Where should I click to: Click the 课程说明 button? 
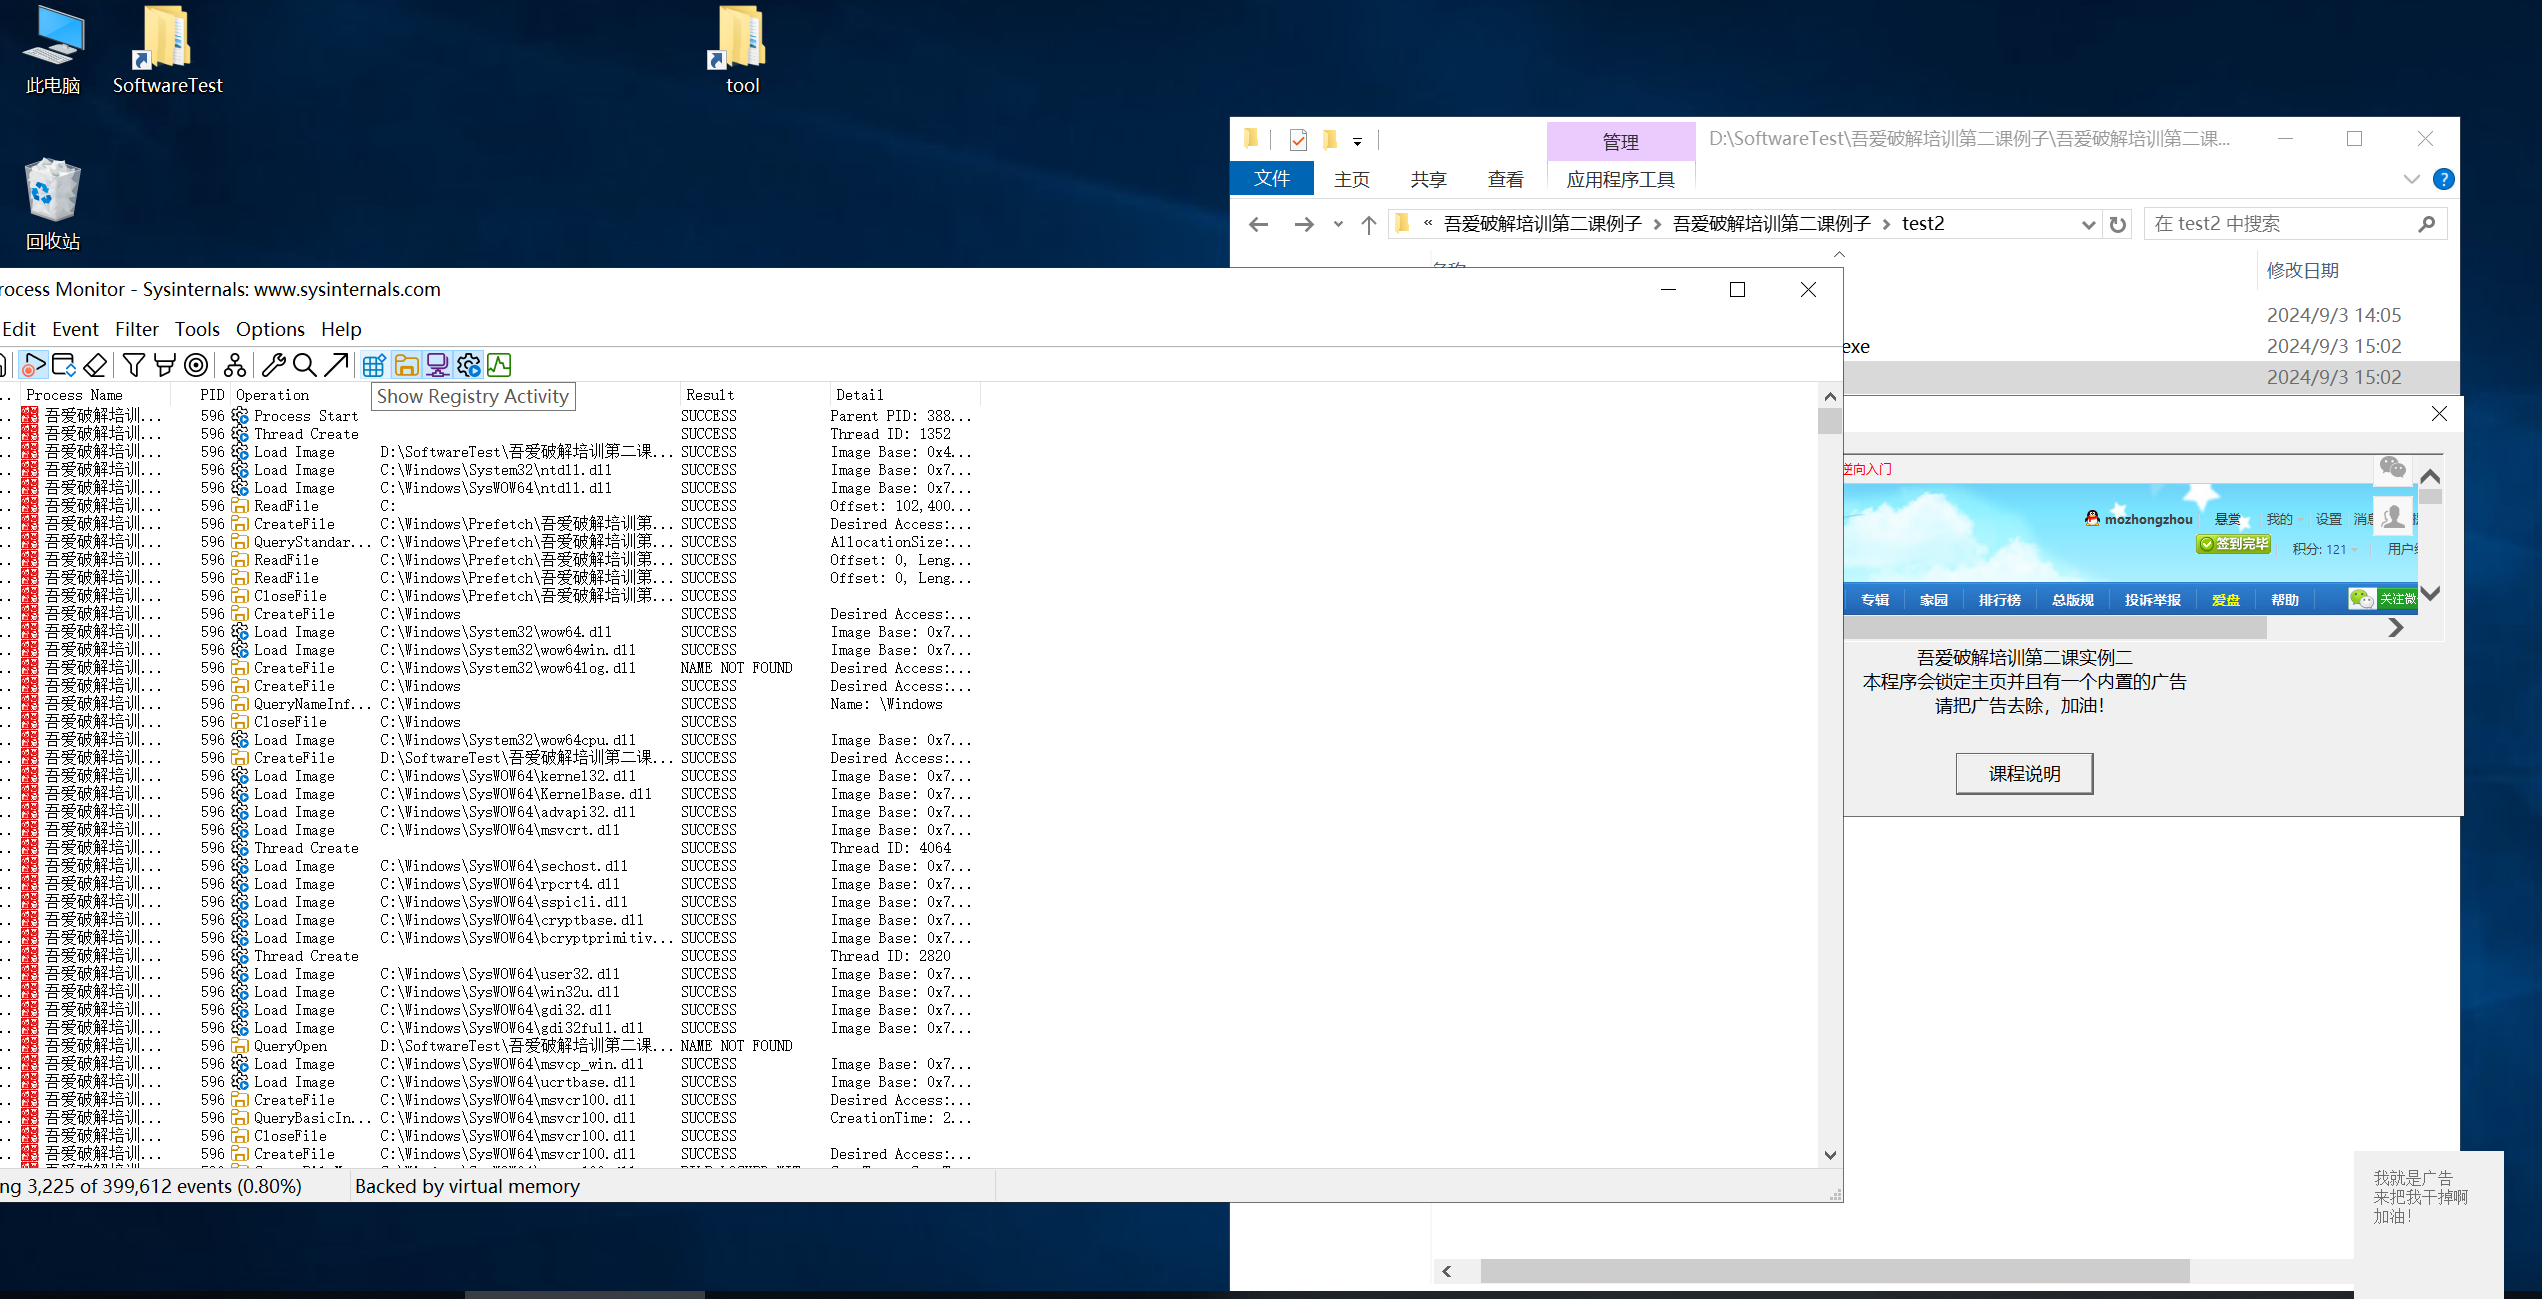click(x=2024, y=773)
